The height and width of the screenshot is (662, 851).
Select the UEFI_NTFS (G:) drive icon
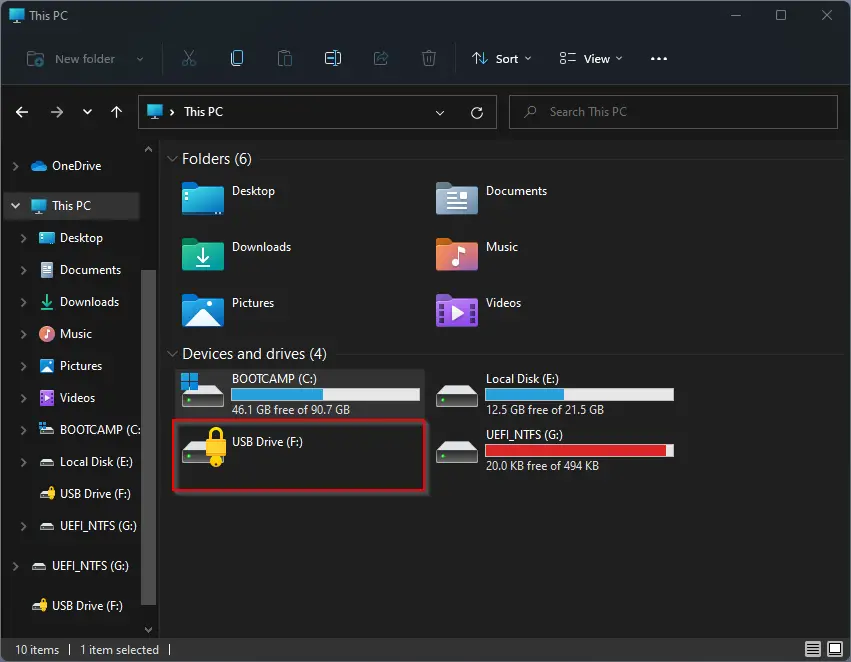click(456, 451)
